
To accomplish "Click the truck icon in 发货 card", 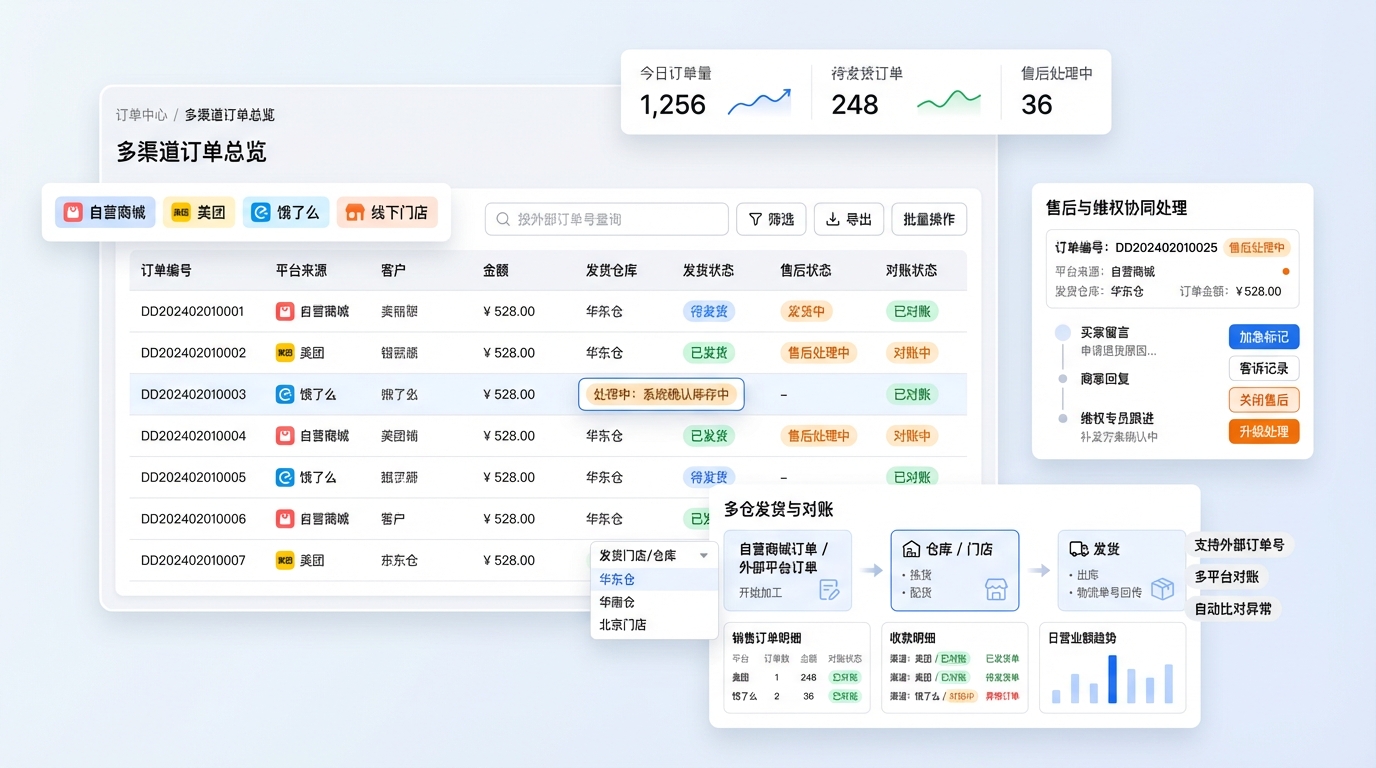I will pyautogui.click(x=1079, y=549).
